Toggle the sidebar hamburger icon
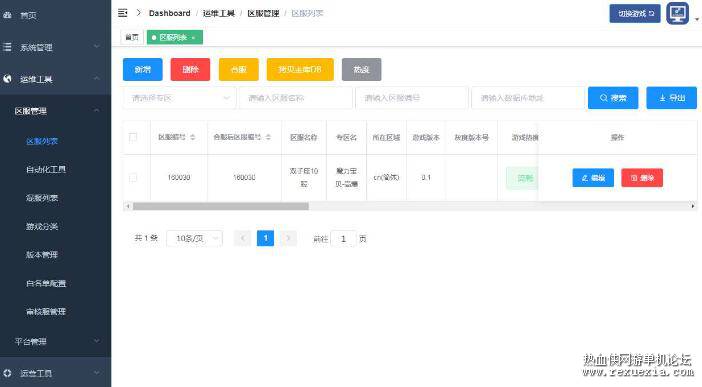702x387 pixels. tap(123, 13)
